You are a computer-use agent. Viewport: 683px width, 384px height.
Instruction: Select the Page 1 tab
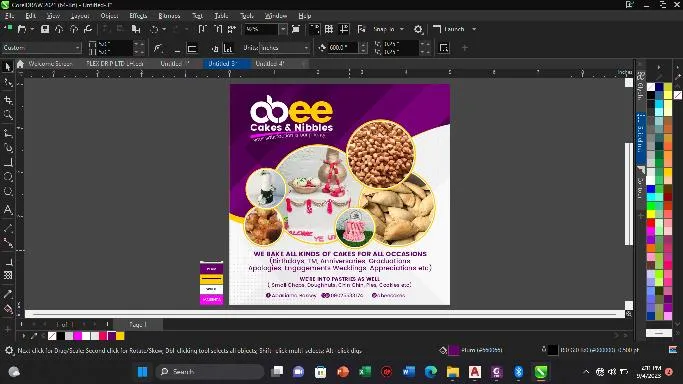point(138,324)
